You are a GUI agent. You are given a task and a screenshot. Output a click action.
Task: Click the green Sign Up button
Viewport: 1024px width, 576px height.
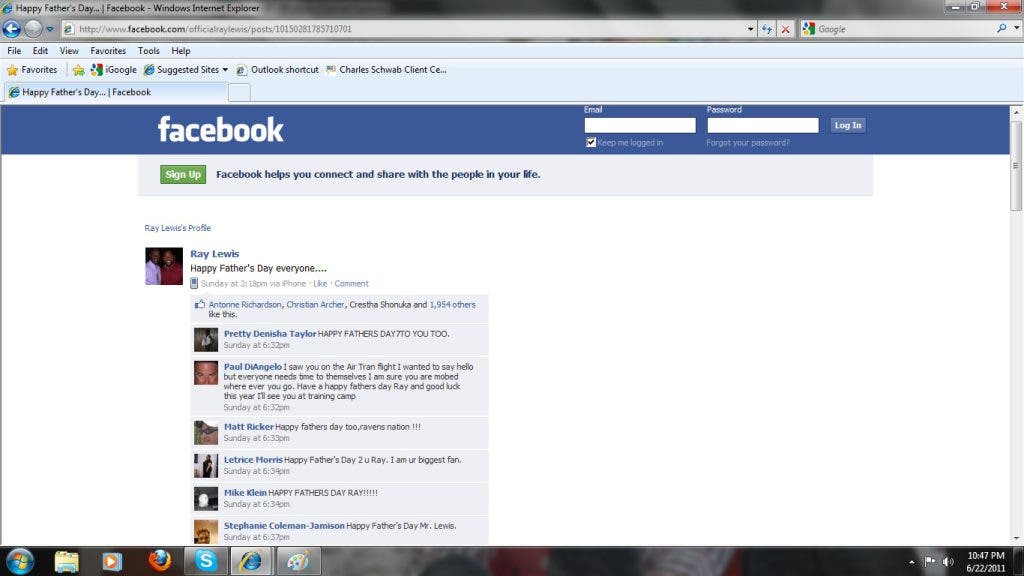(183, 174)
